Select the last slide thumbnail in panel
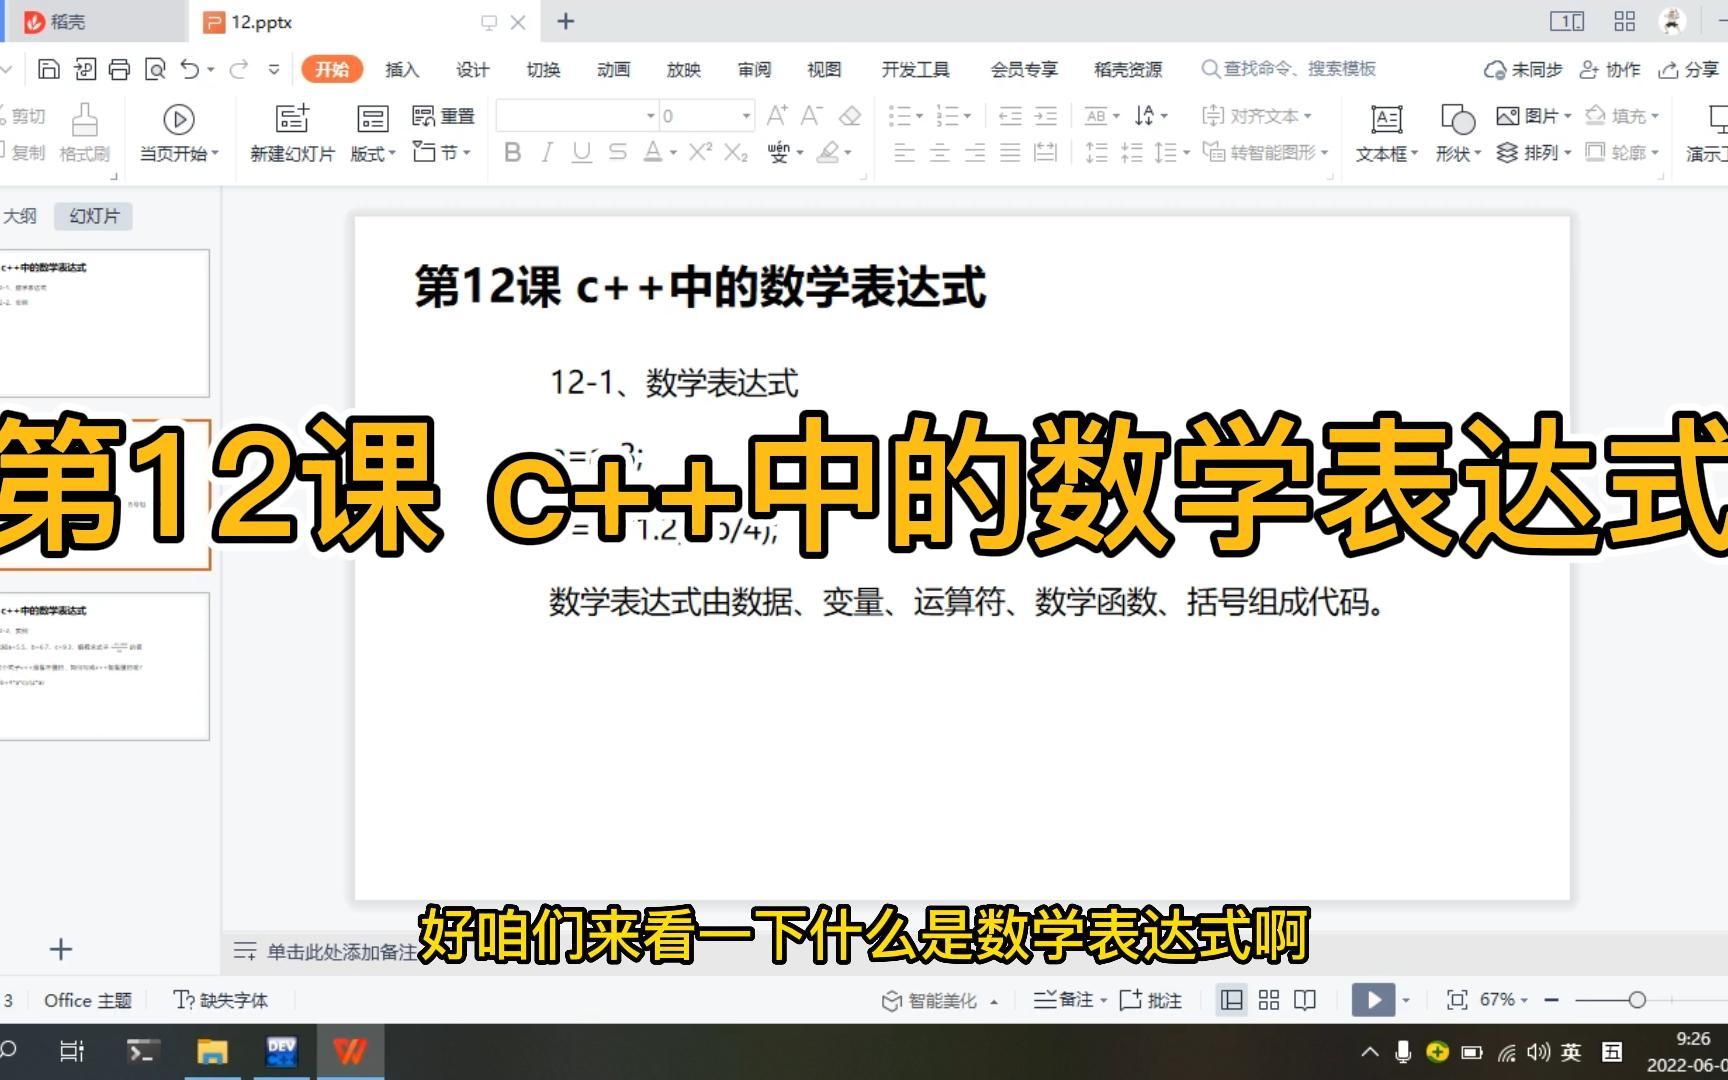The height and width of the screenshot is (1080, 1728). [107, 665]
